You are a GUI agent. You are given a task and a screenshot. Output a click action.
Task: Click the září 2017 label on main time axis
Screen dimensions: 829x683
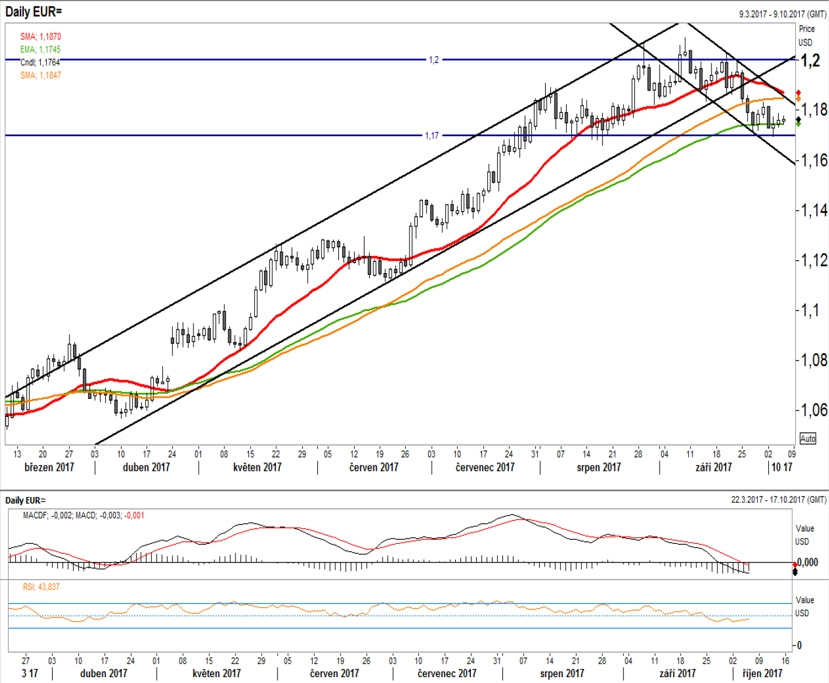pyautogui.click(x=713, y=467)
